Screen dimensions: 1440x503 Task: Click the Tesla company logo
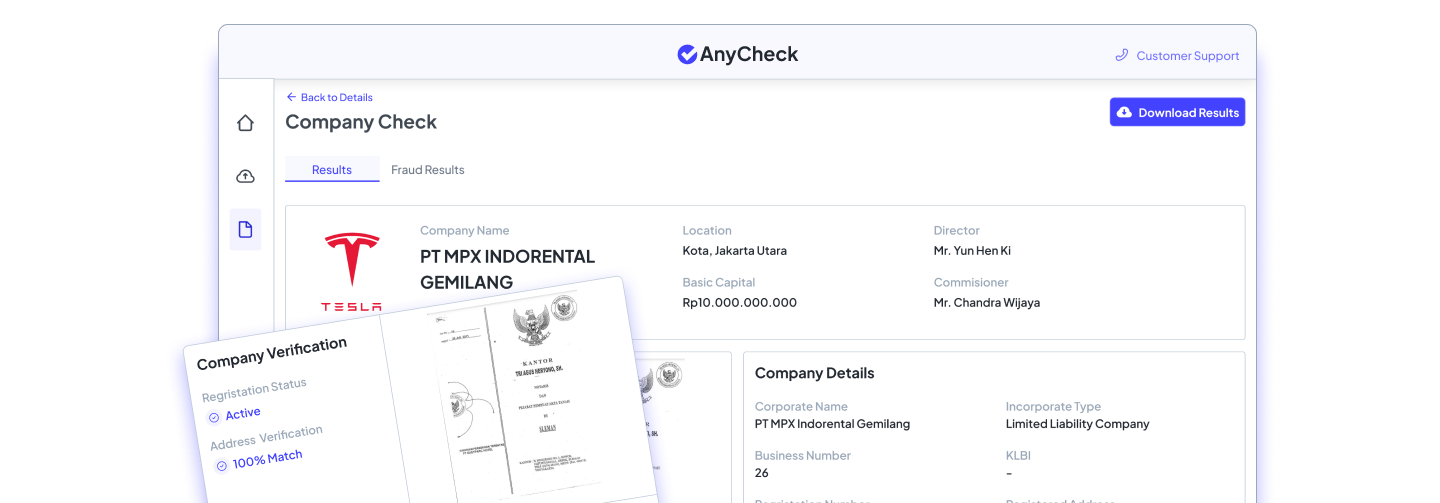pyautogui.click(x=351, y=271)
